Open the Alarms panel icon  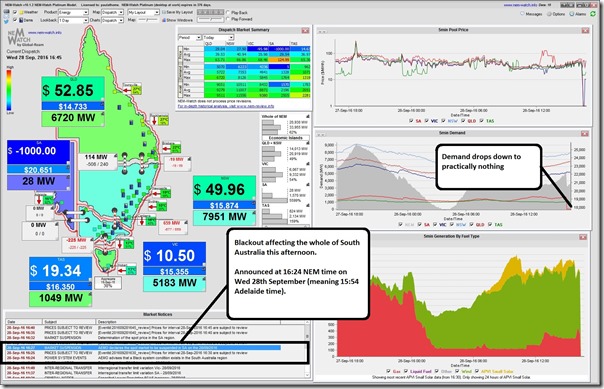(572, 14)
